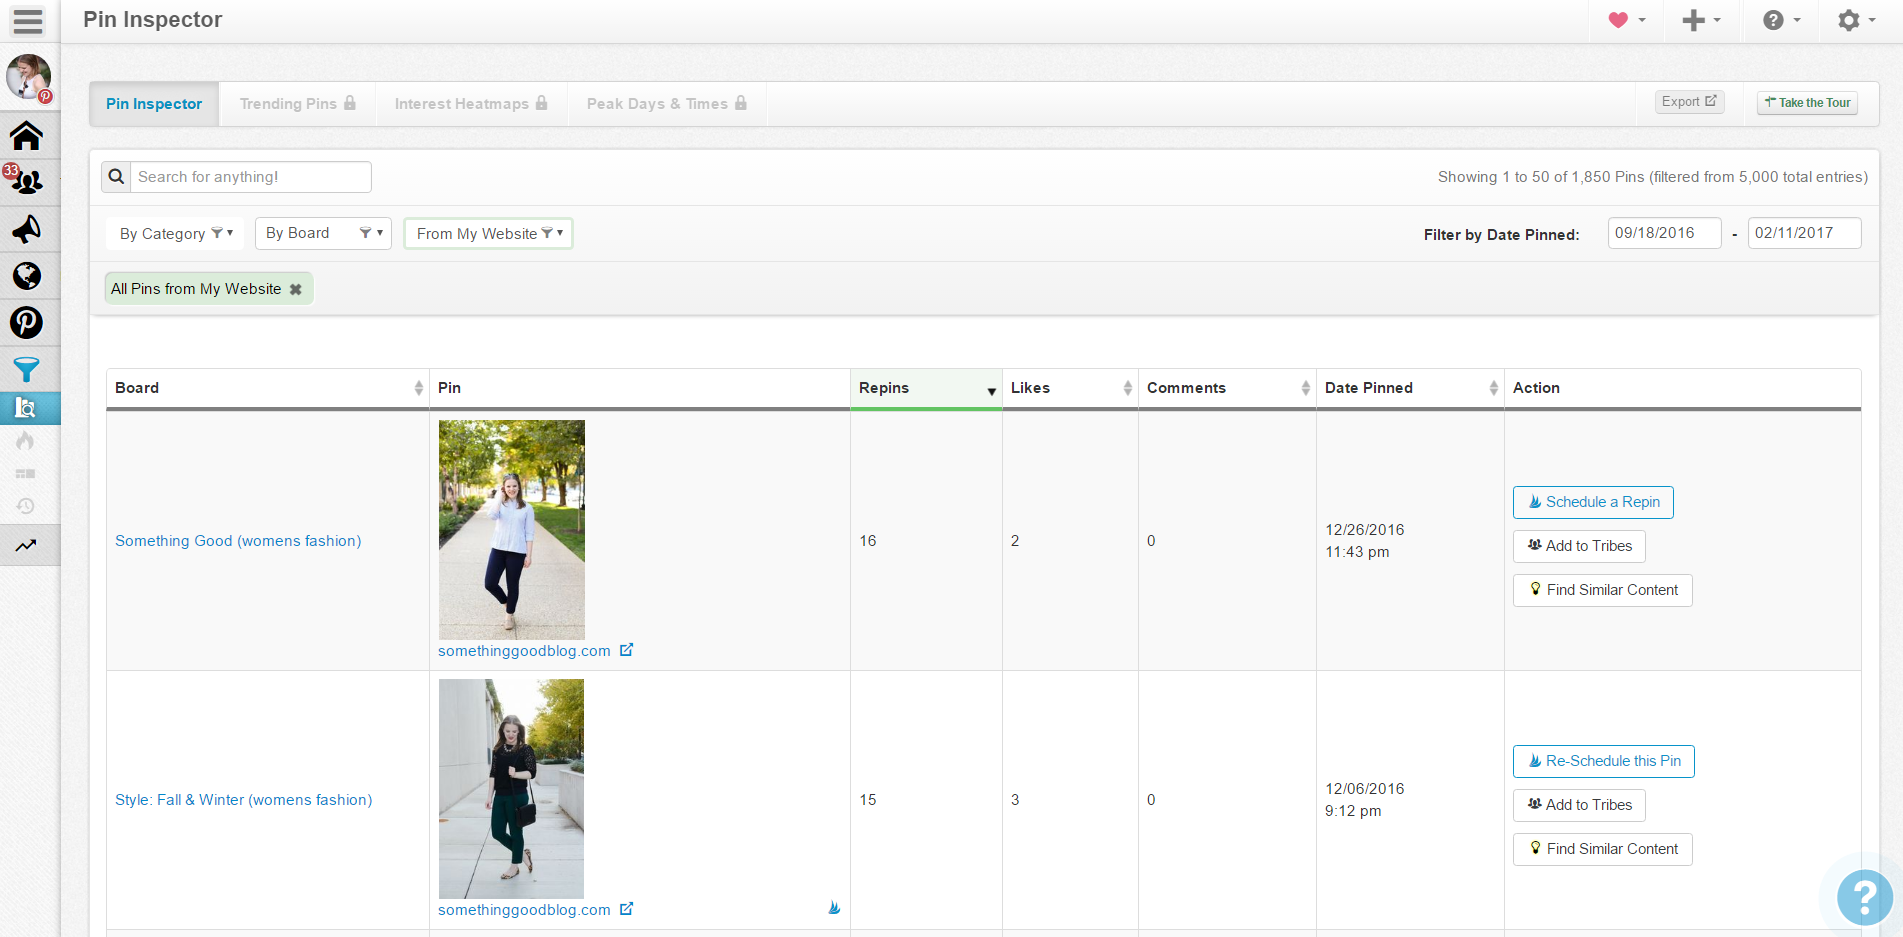Open the funnel icon in sidebar
1903x937 pixels.
pos(27,370)
